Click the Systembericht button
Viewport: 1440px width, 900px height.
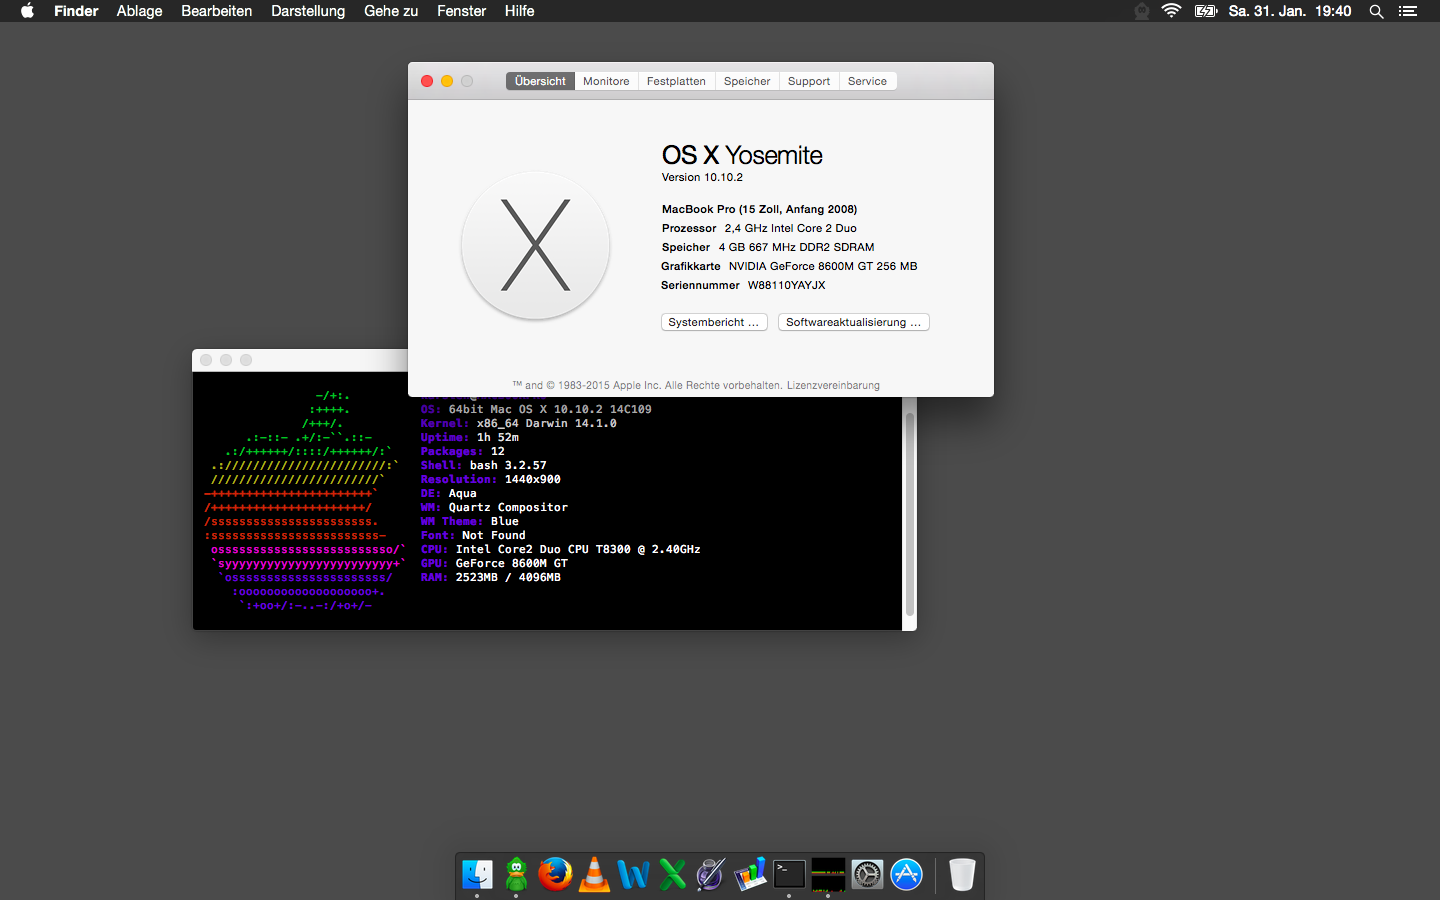714,322
